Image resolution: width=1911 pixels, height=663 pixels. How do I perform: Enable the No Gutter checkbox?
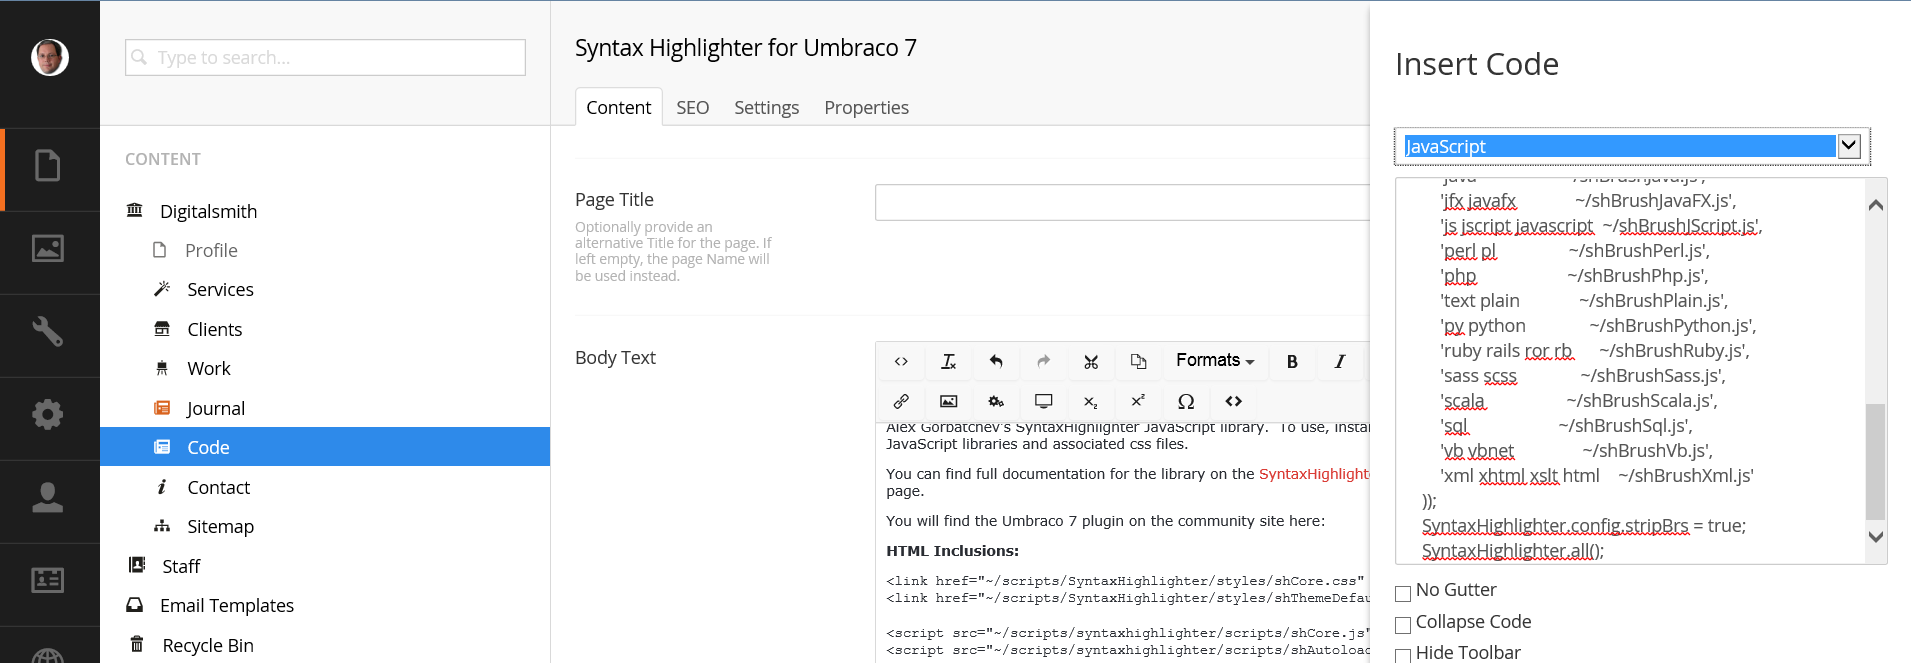1403,593
